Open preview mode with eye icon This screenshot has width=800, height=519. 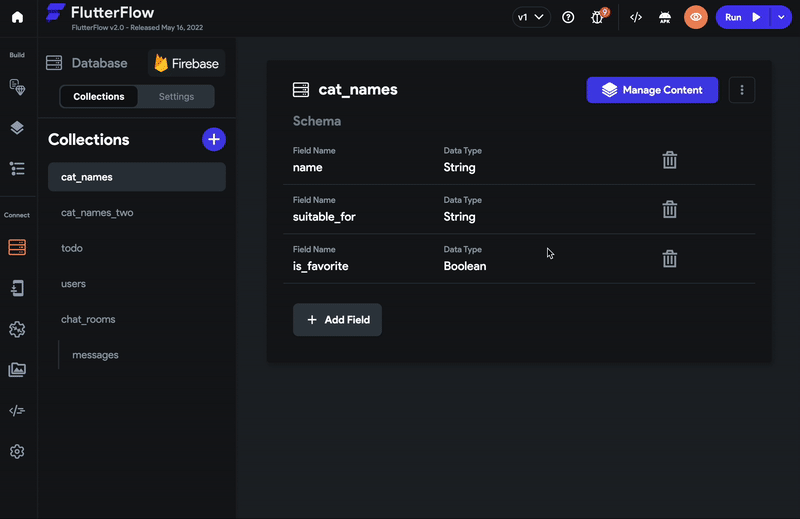coord(695,17)
